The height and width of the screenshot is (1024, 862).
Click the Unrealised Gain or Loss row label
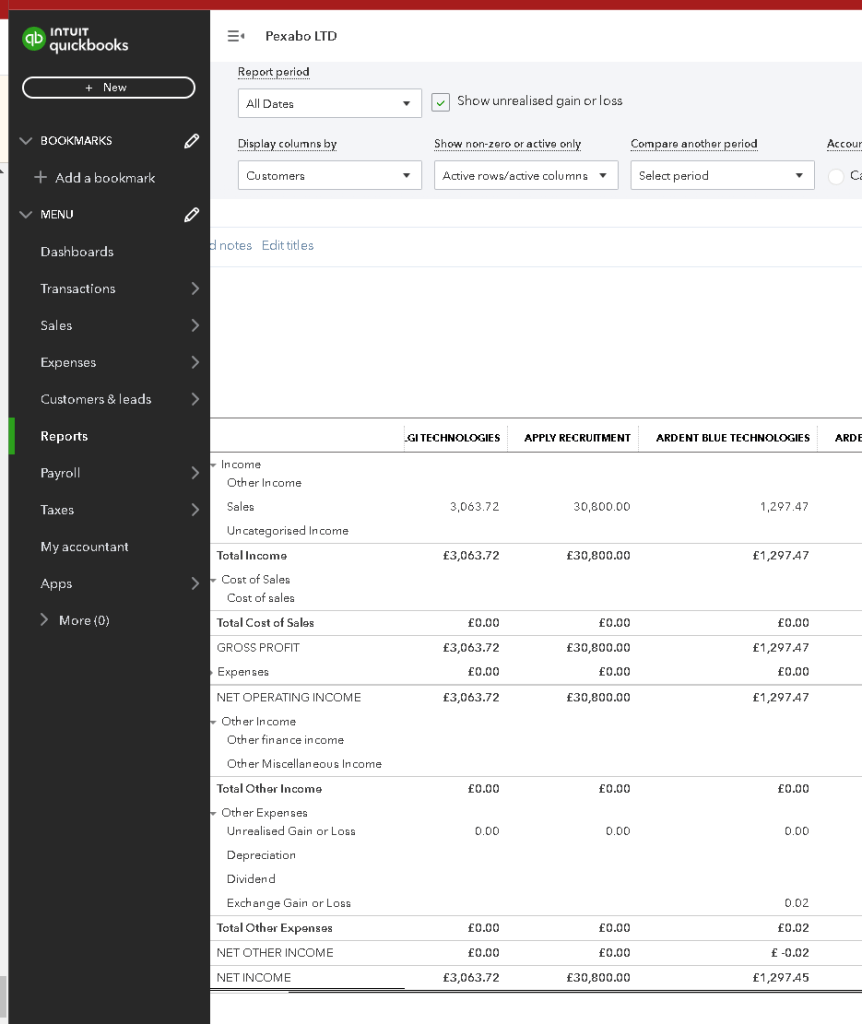point(291,831)
